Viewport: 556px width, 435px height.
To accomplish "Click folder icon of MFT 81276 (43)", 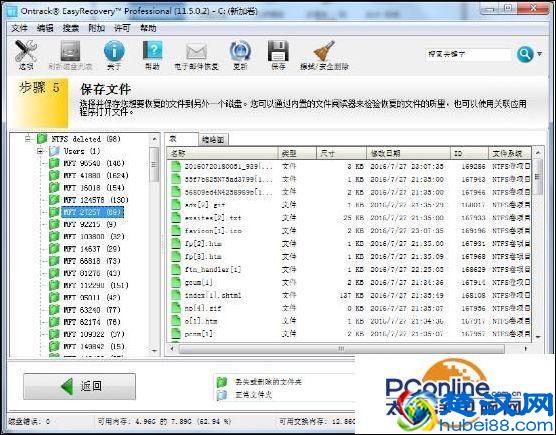I will point(54,273).
